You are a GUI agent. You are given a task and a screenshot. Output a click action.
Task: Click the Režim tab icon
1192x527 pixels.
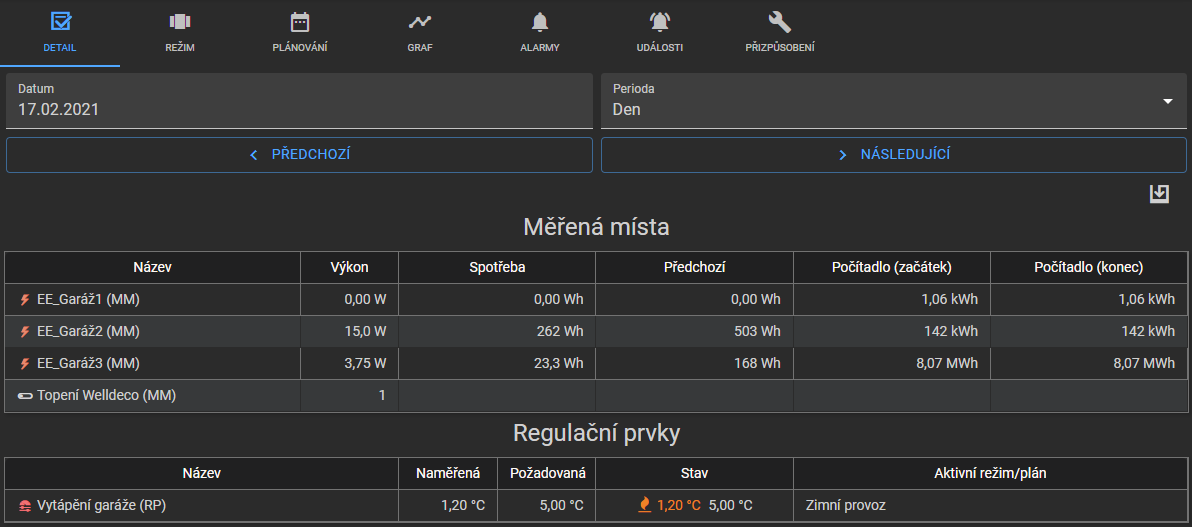[180, 21]
